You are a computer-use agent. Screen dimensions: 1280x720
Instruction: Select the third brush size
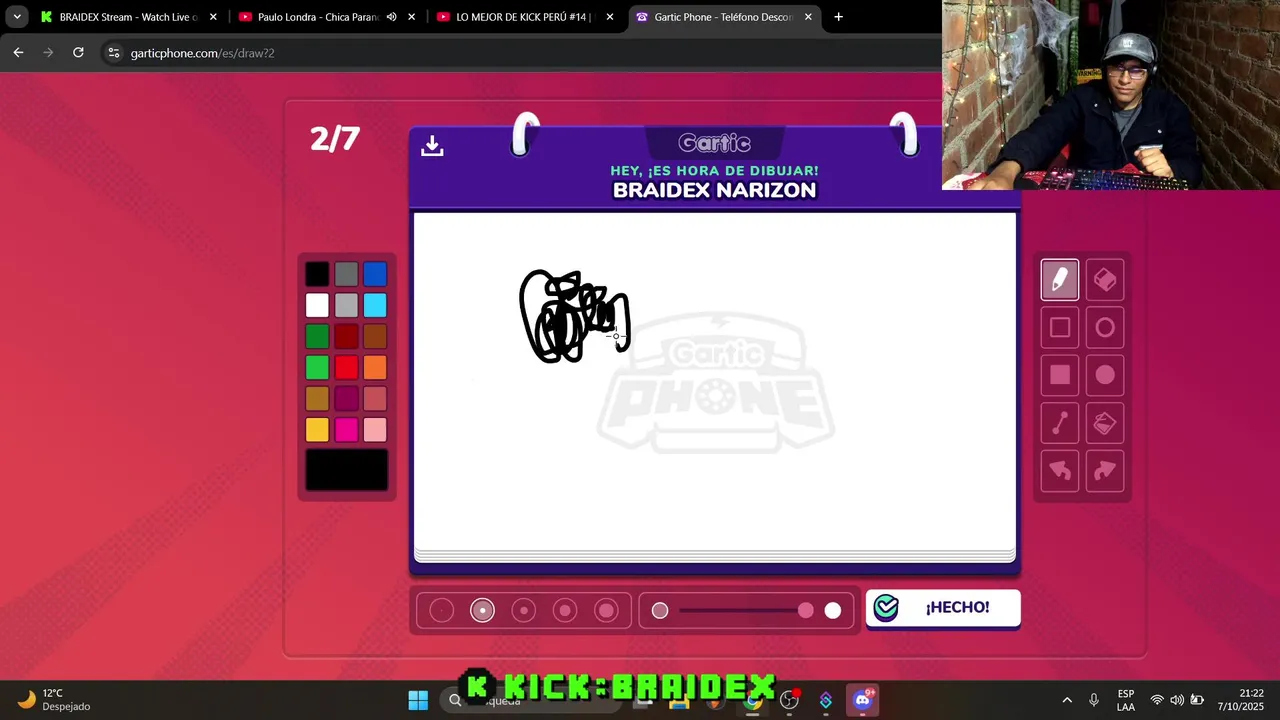(x=524, y=610)
